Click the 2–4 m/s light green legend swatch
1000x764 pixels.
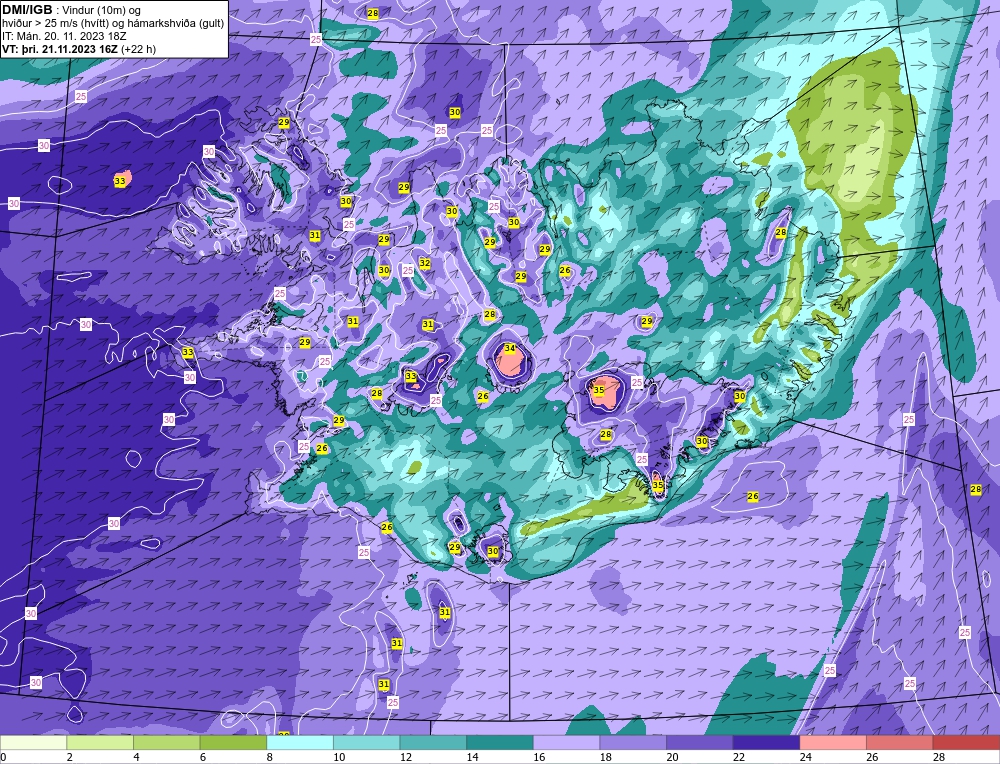point(99,743)
